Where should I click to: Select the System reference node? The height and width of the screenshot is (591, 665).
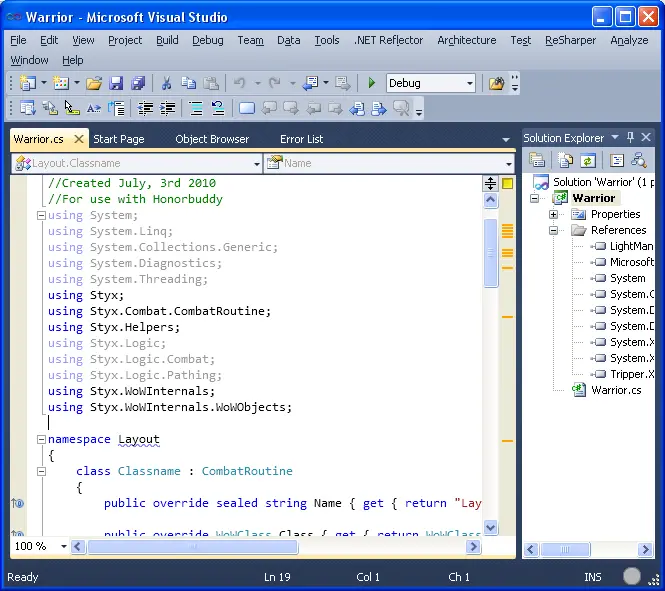pyautogui.click(x=628, y=278)
